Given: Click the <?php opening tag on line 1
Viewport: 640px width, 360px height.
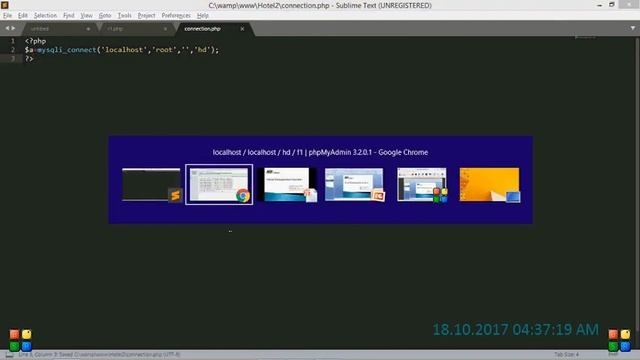Looking at the screenshot, I should click(36, 41).
